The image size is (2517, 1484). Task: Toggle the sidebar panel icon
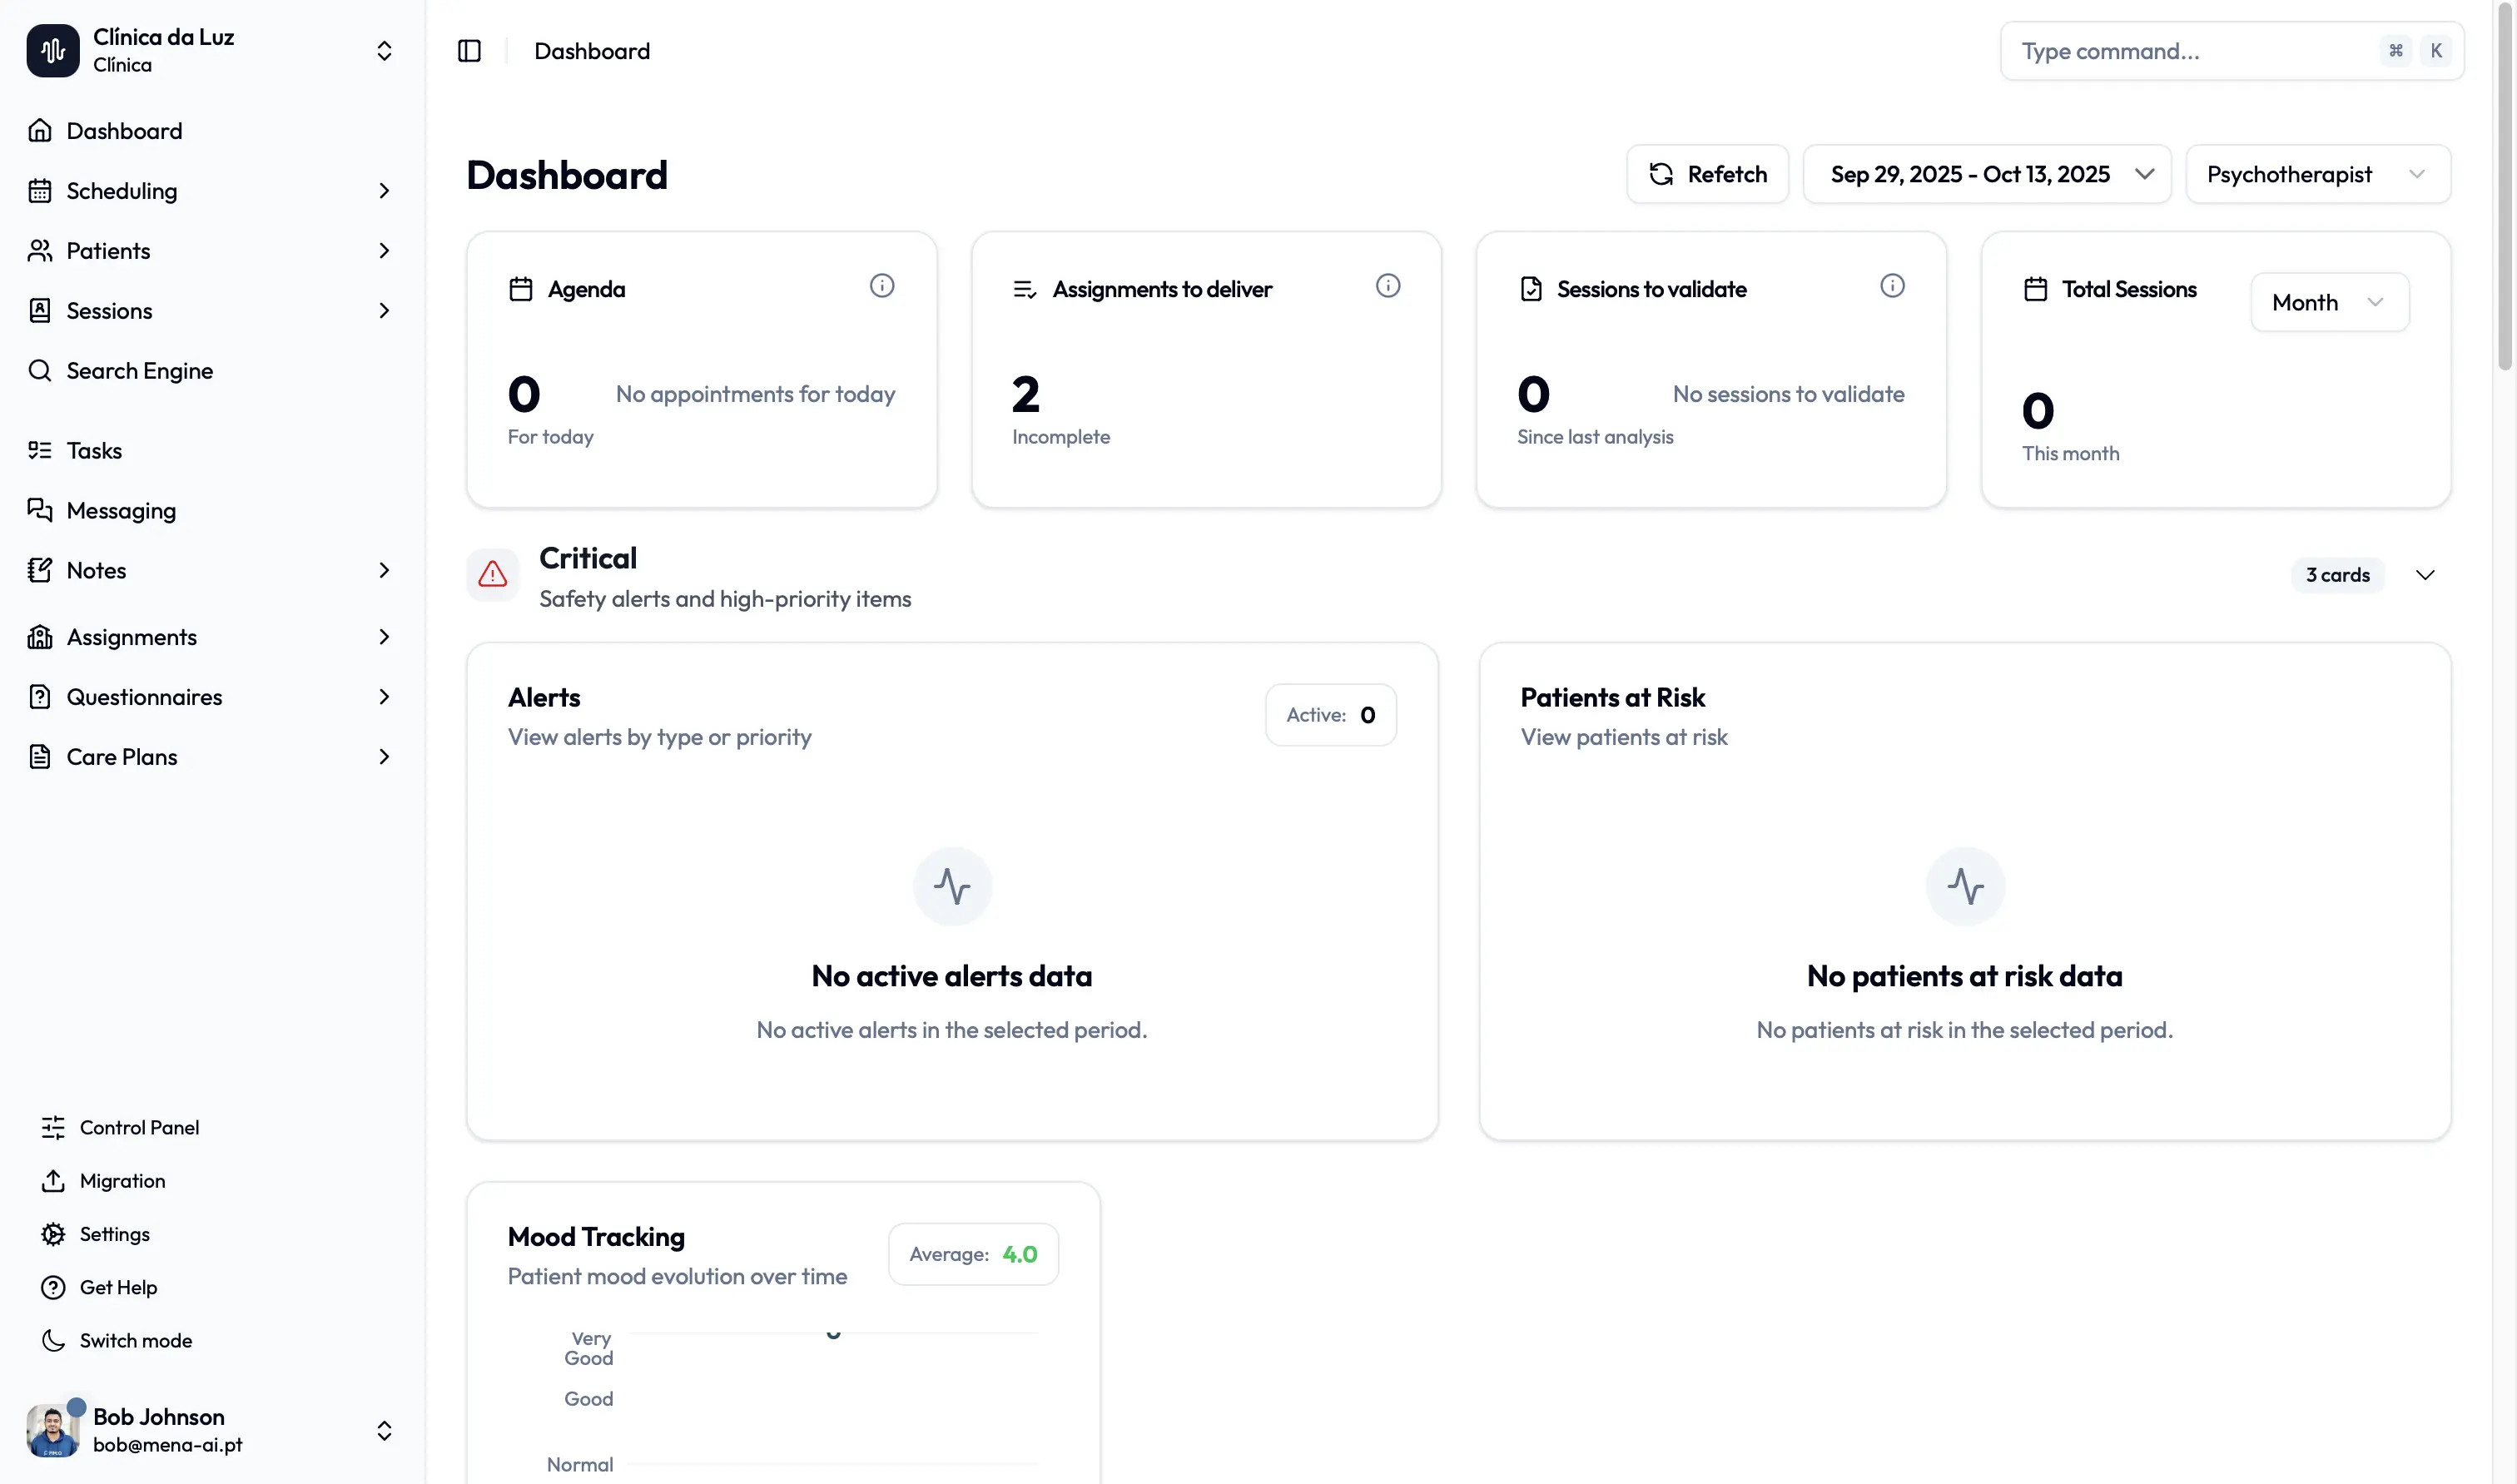[469, 51]
